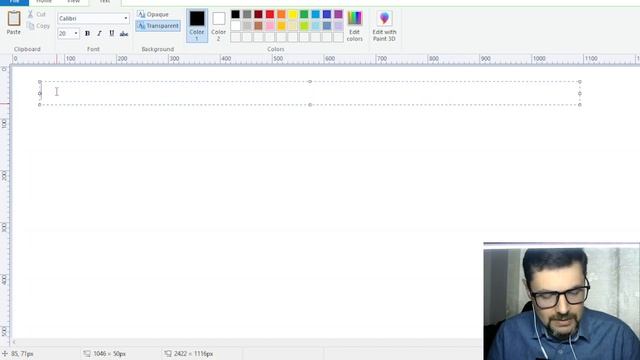Click the cursor position readout in status bar
This screenshot has height=360, width=640.
18,354
